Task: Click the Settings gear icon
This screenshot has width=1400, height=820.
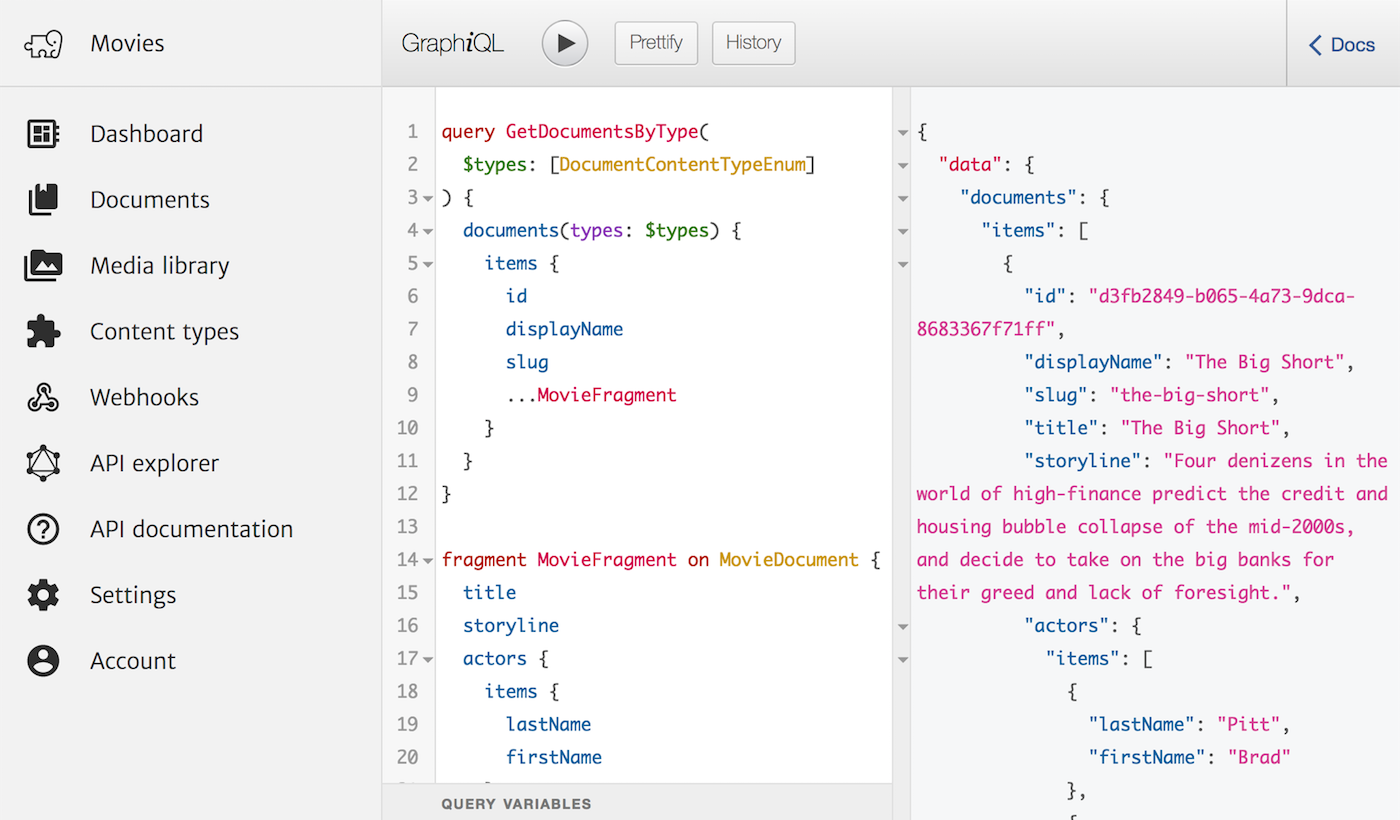Action: (x=43, y=595)
